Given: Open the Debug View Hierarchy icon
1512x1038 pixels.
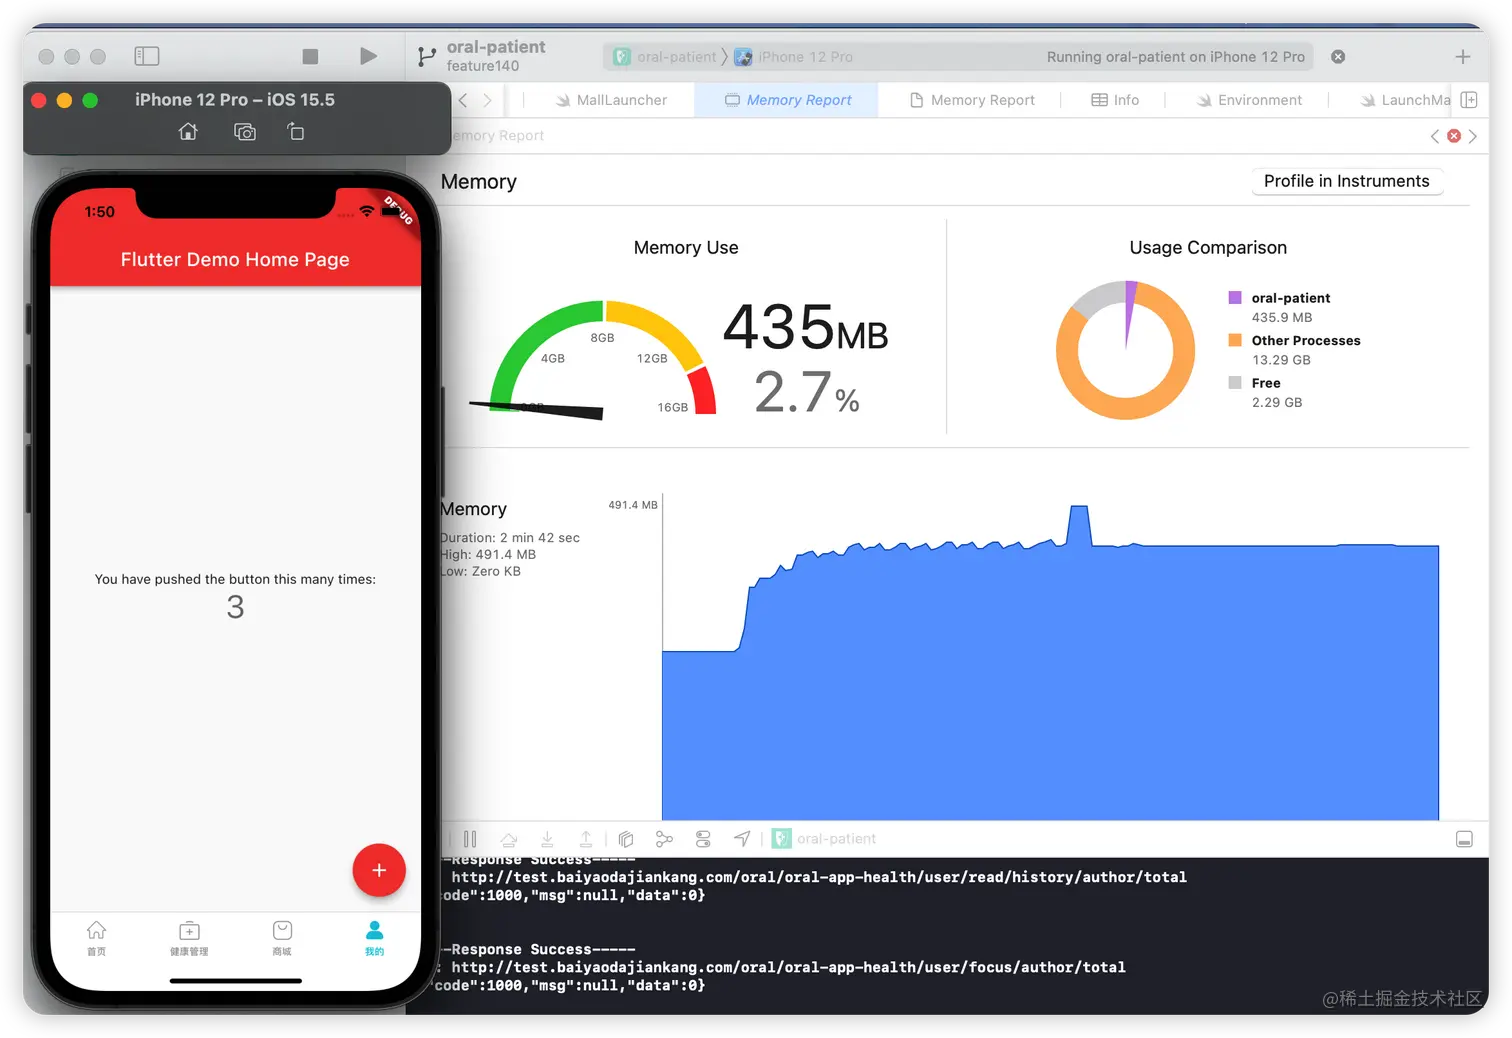Looking at the screenshot, I should (x=626, y=839).
